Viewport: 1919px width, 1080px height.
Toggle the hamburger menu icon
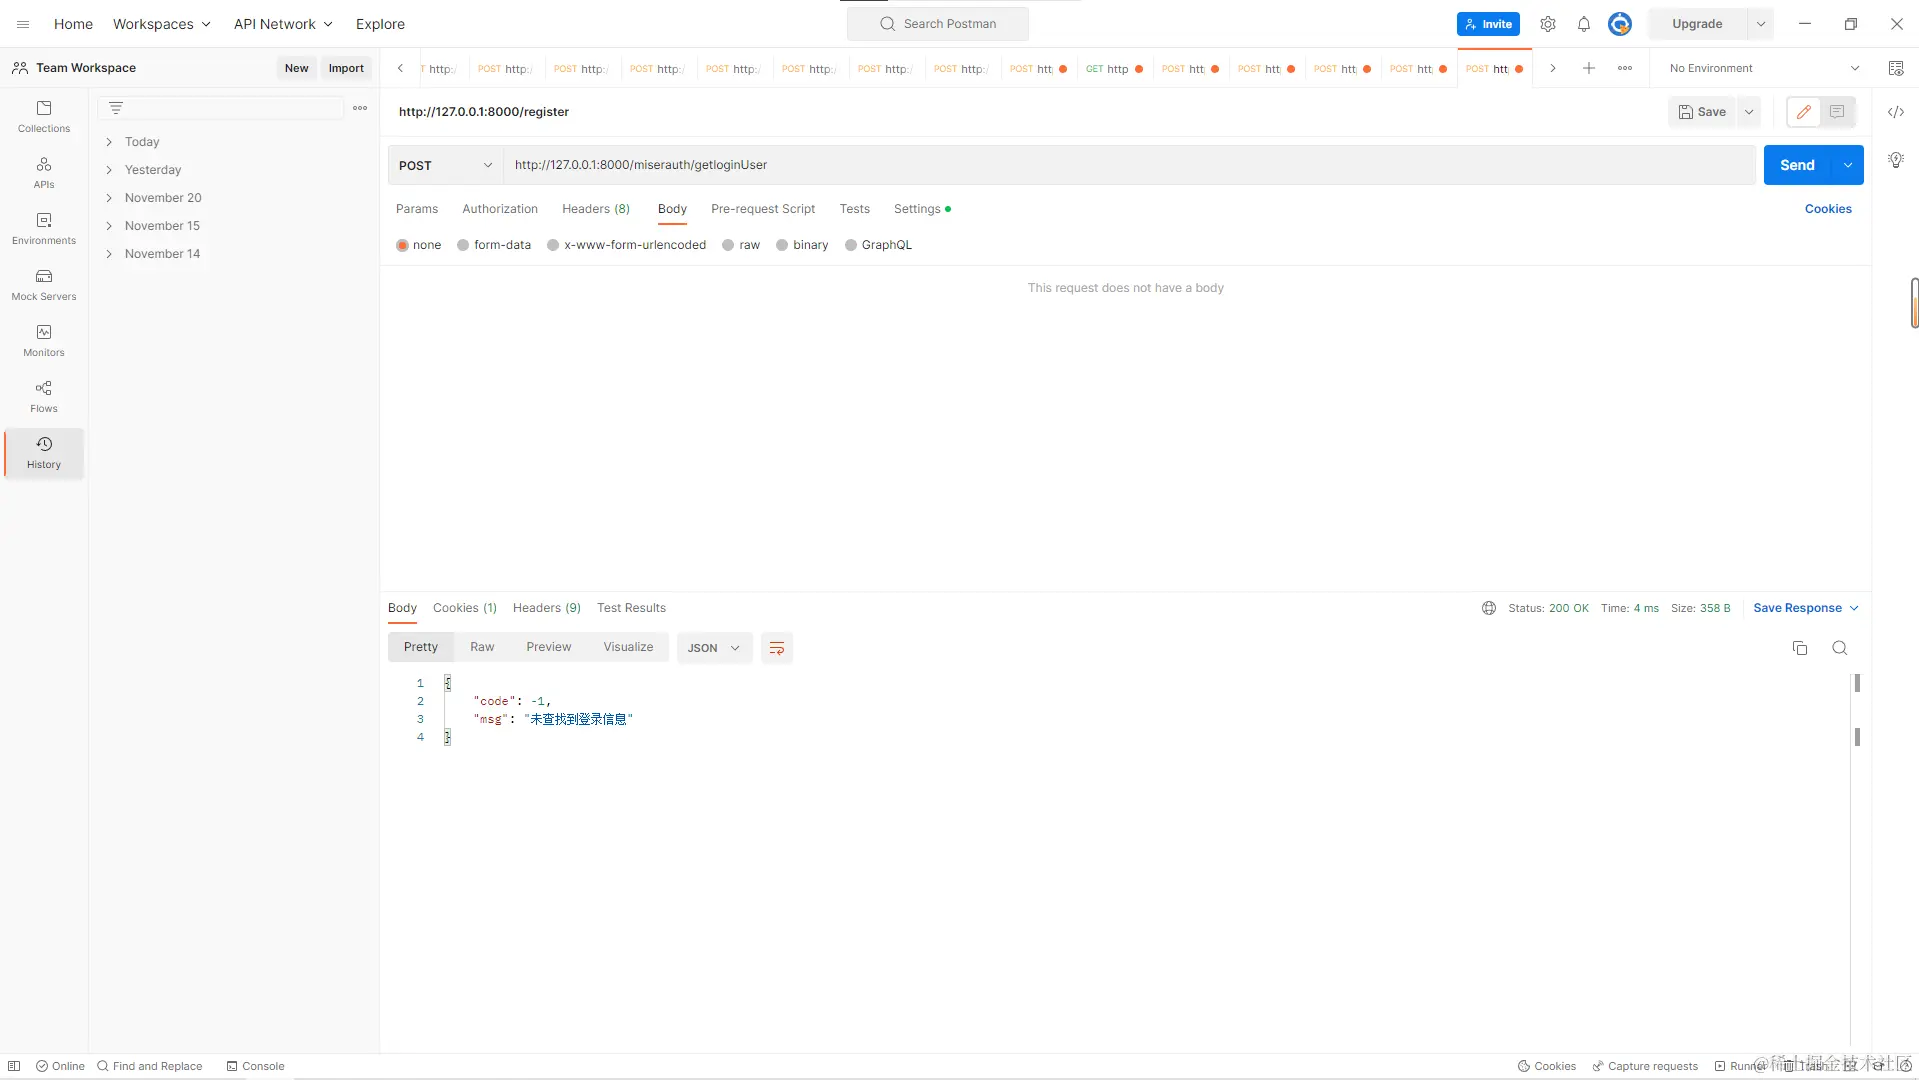tap(23, 24)
